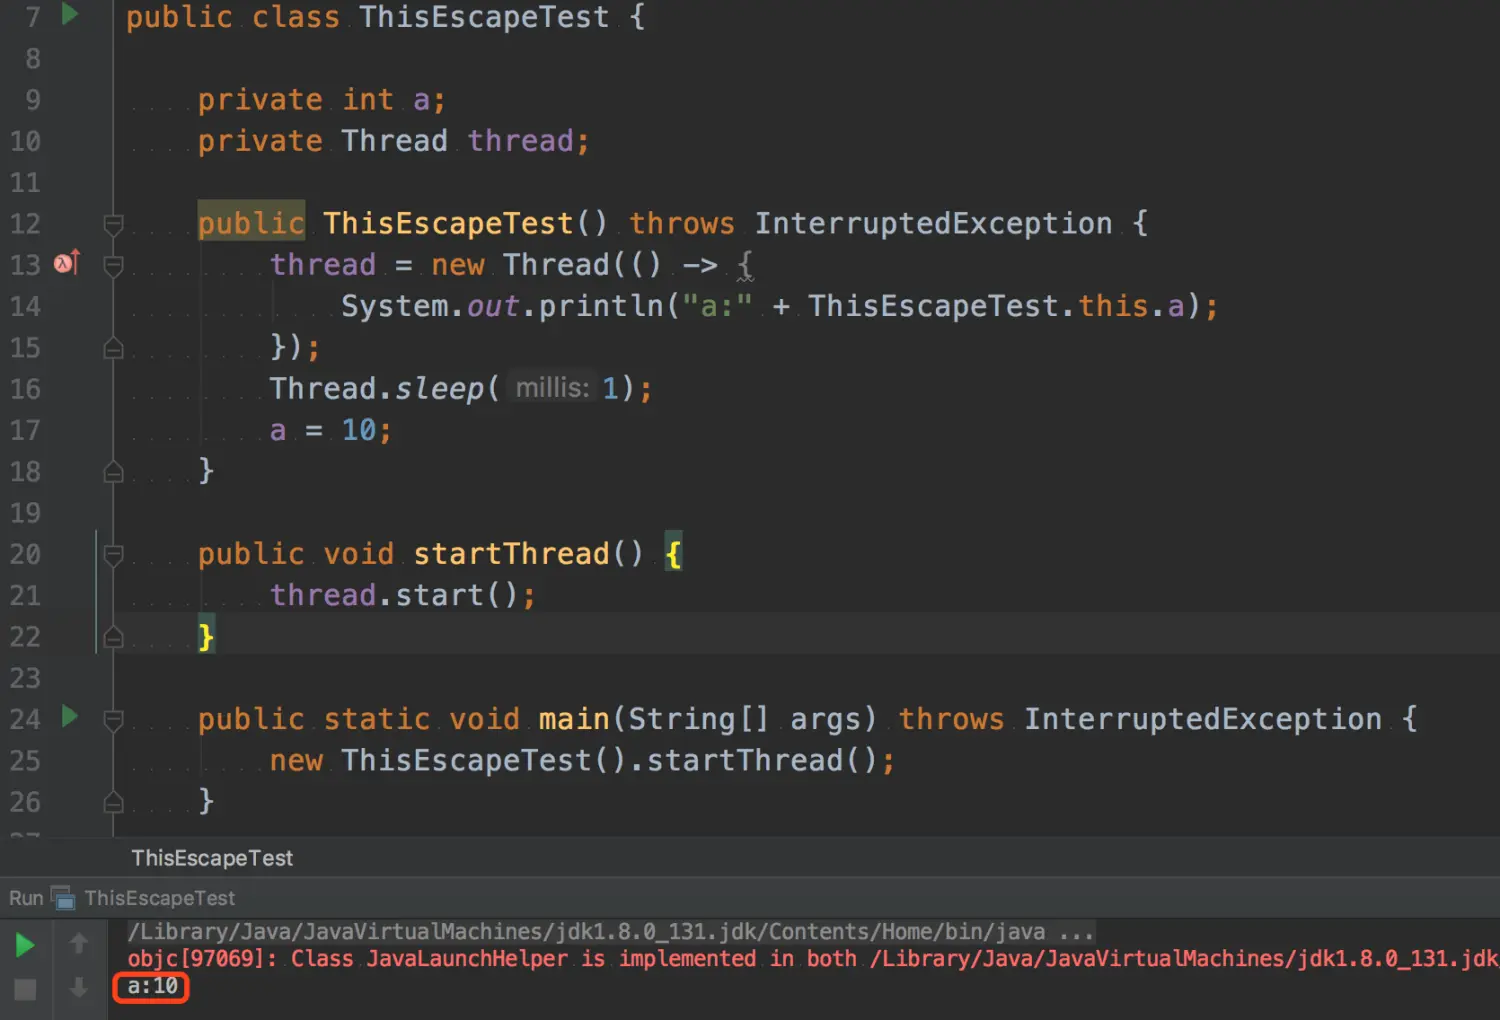
Task: Click the lambda override marker on line 13
Action: click(x=66, y=263)
